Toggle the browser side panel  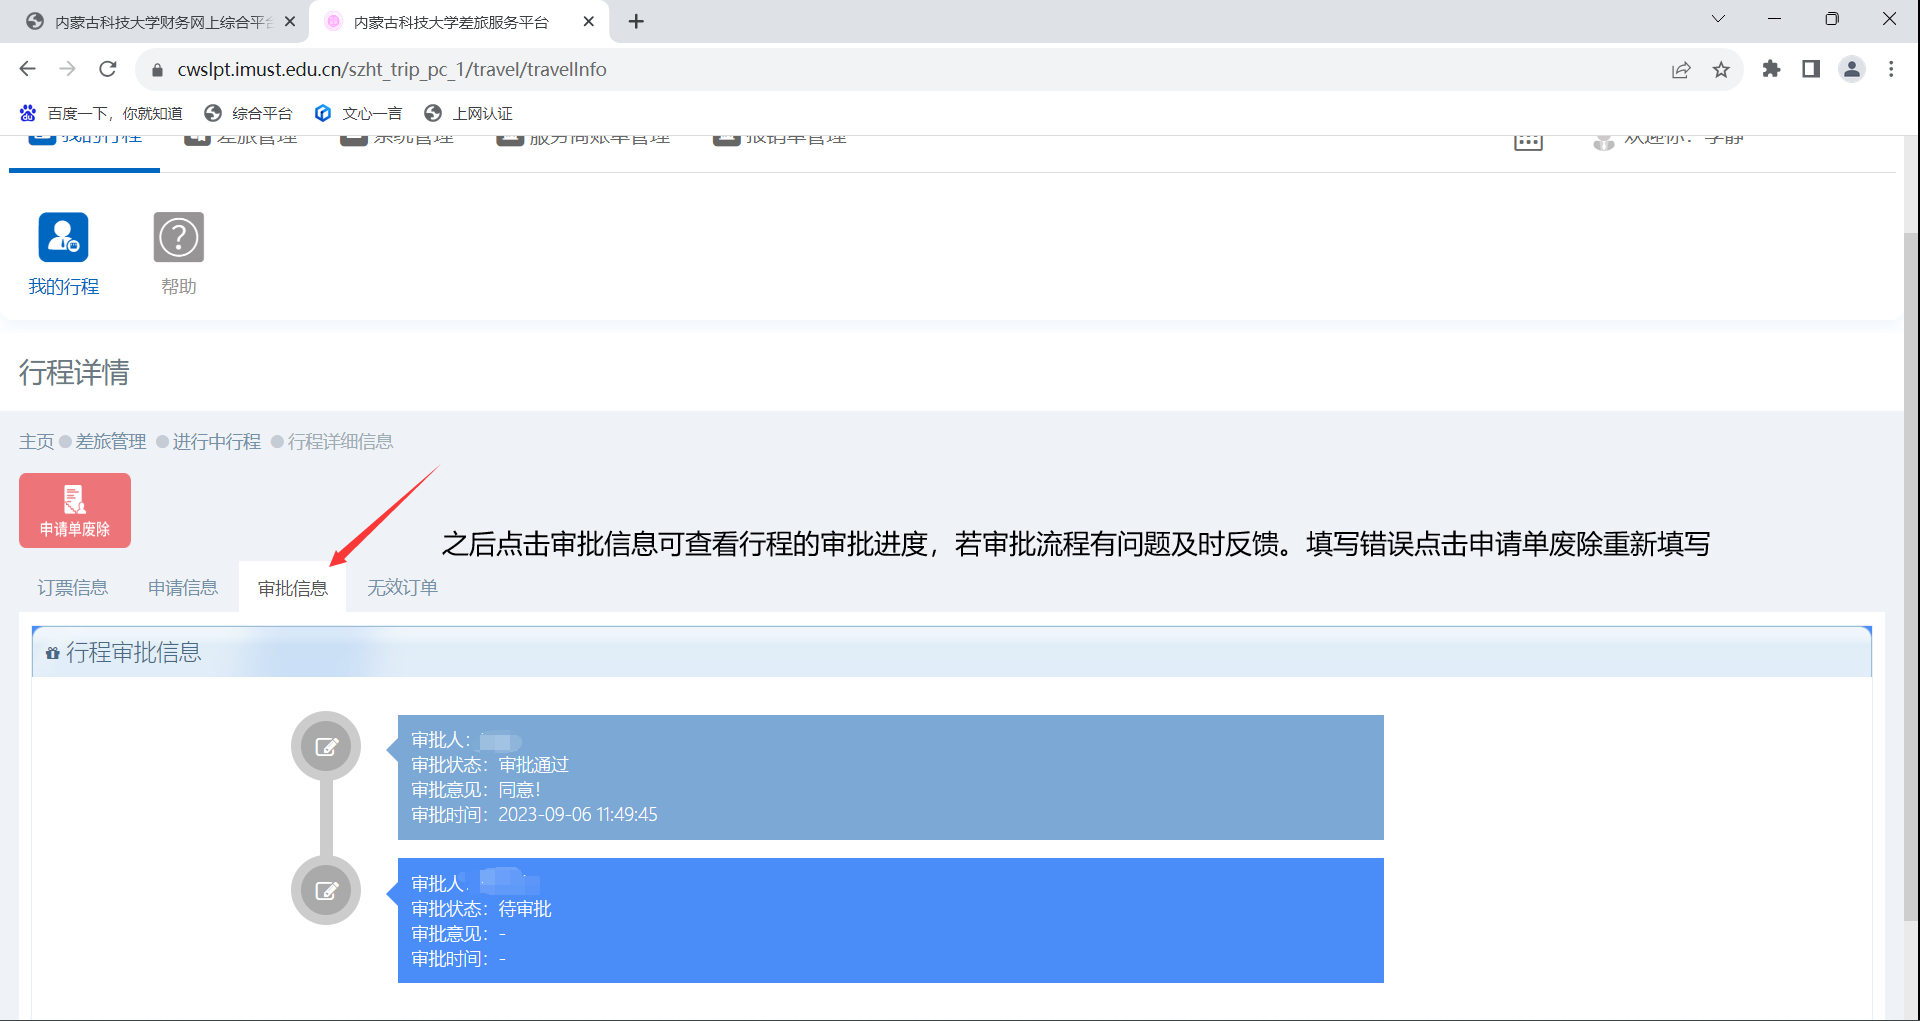[x=1811, y=69]
